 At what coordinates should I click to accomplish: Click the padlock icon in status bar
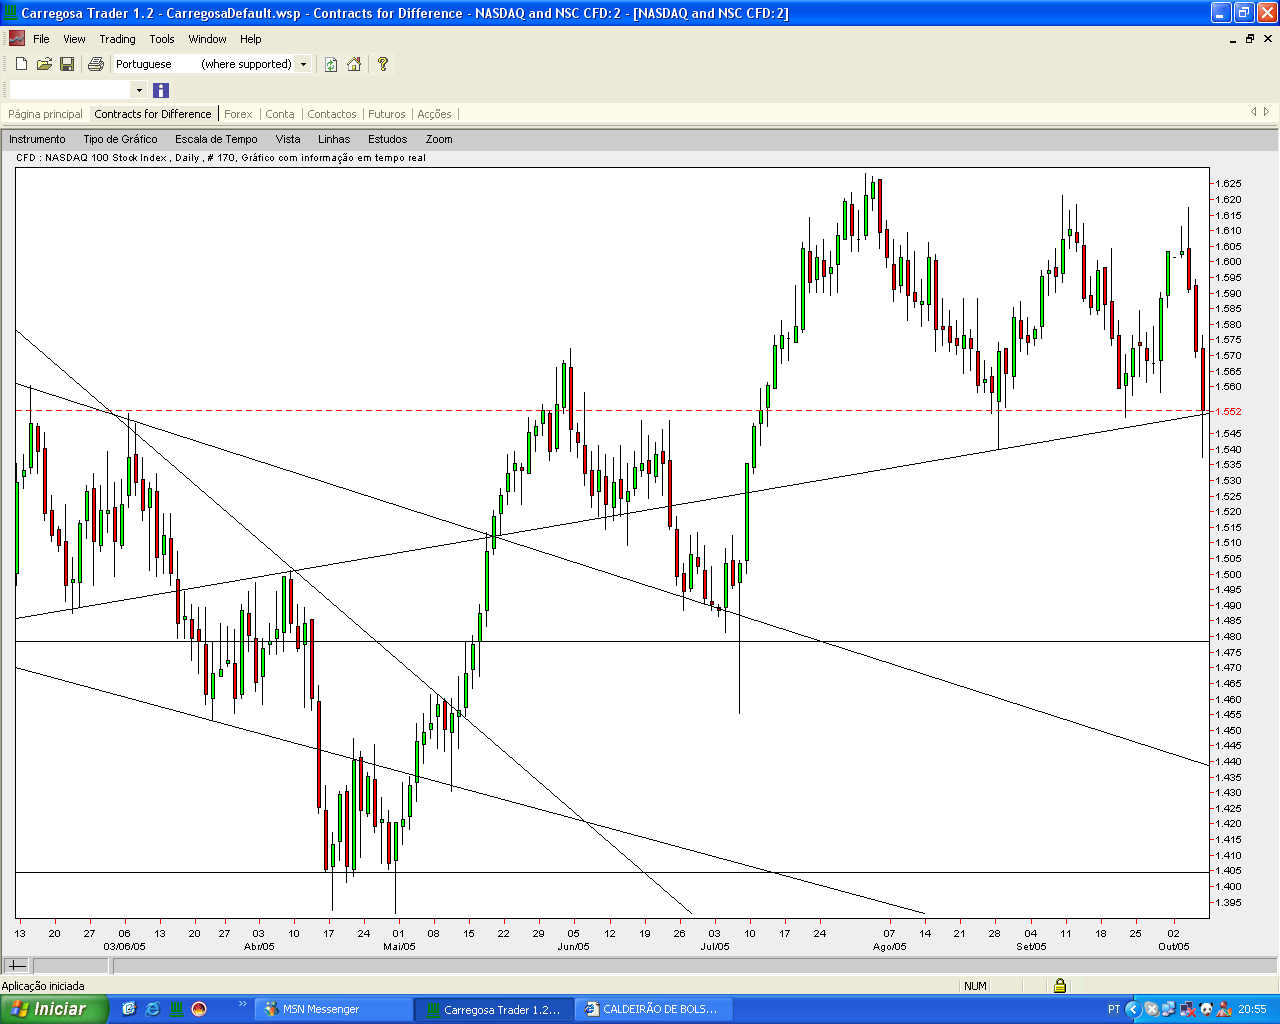(1059, 986)
